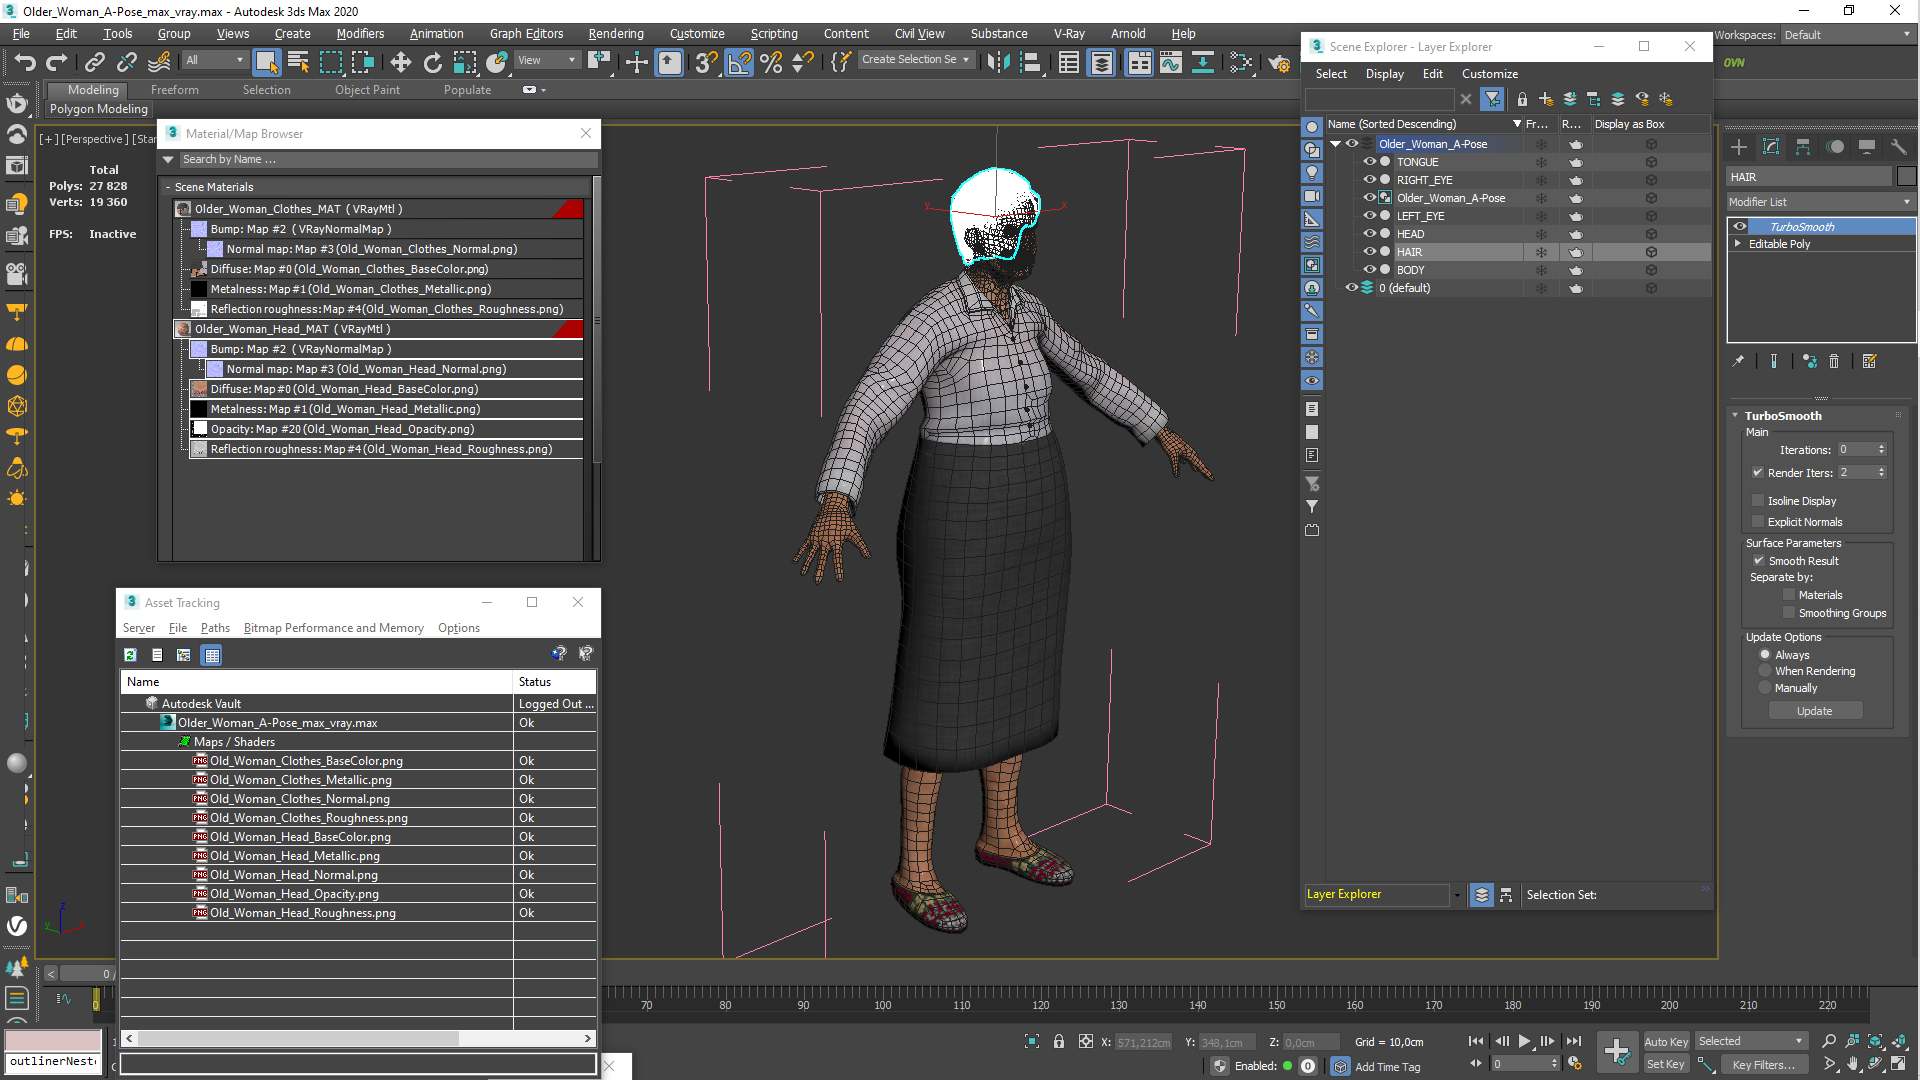Image resolution: width=1920 pixels, height=1080 pixels.
Task: Enable Isoline Display checkbox
Action: pyautogui.click(x=1758, y=501)
